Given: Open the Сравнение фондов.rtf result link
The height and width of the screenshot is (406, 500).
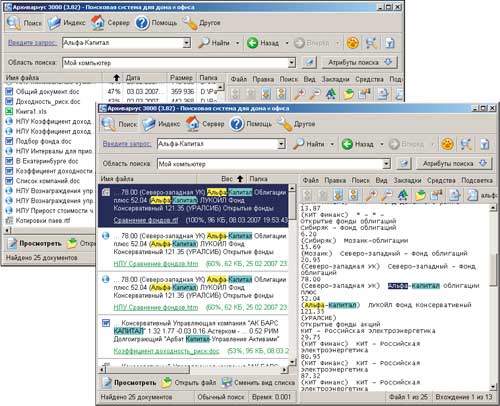Looking at the screenshot, I should (146, 220).
